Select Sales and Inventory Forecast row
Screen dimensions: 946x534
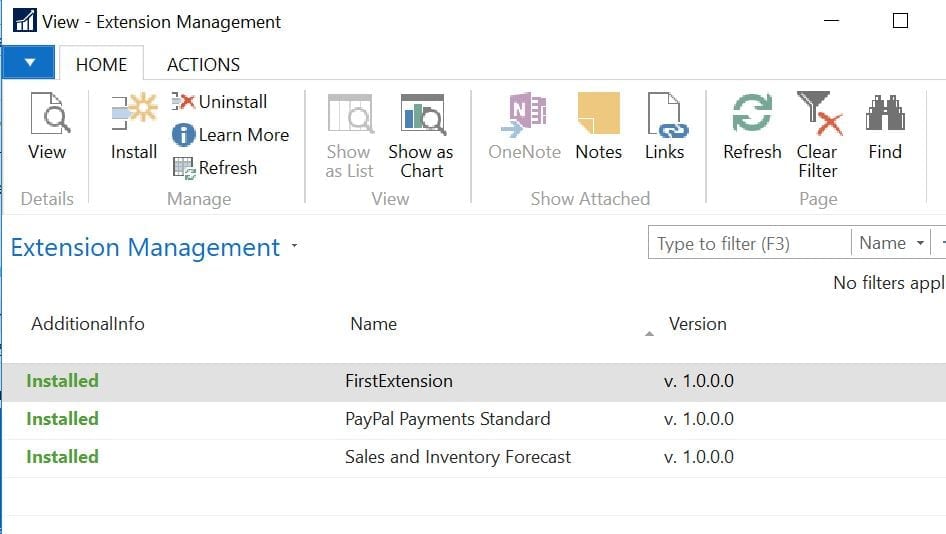click(474, 457)
